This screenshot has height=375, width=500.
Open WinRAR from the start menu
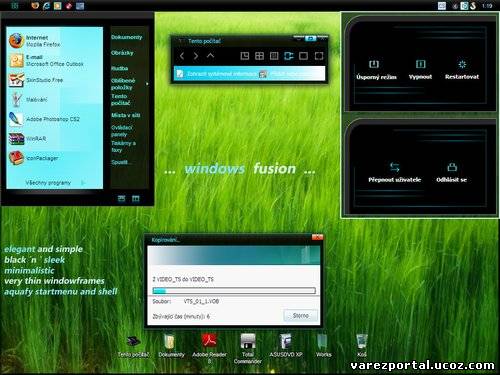point(27,139)
